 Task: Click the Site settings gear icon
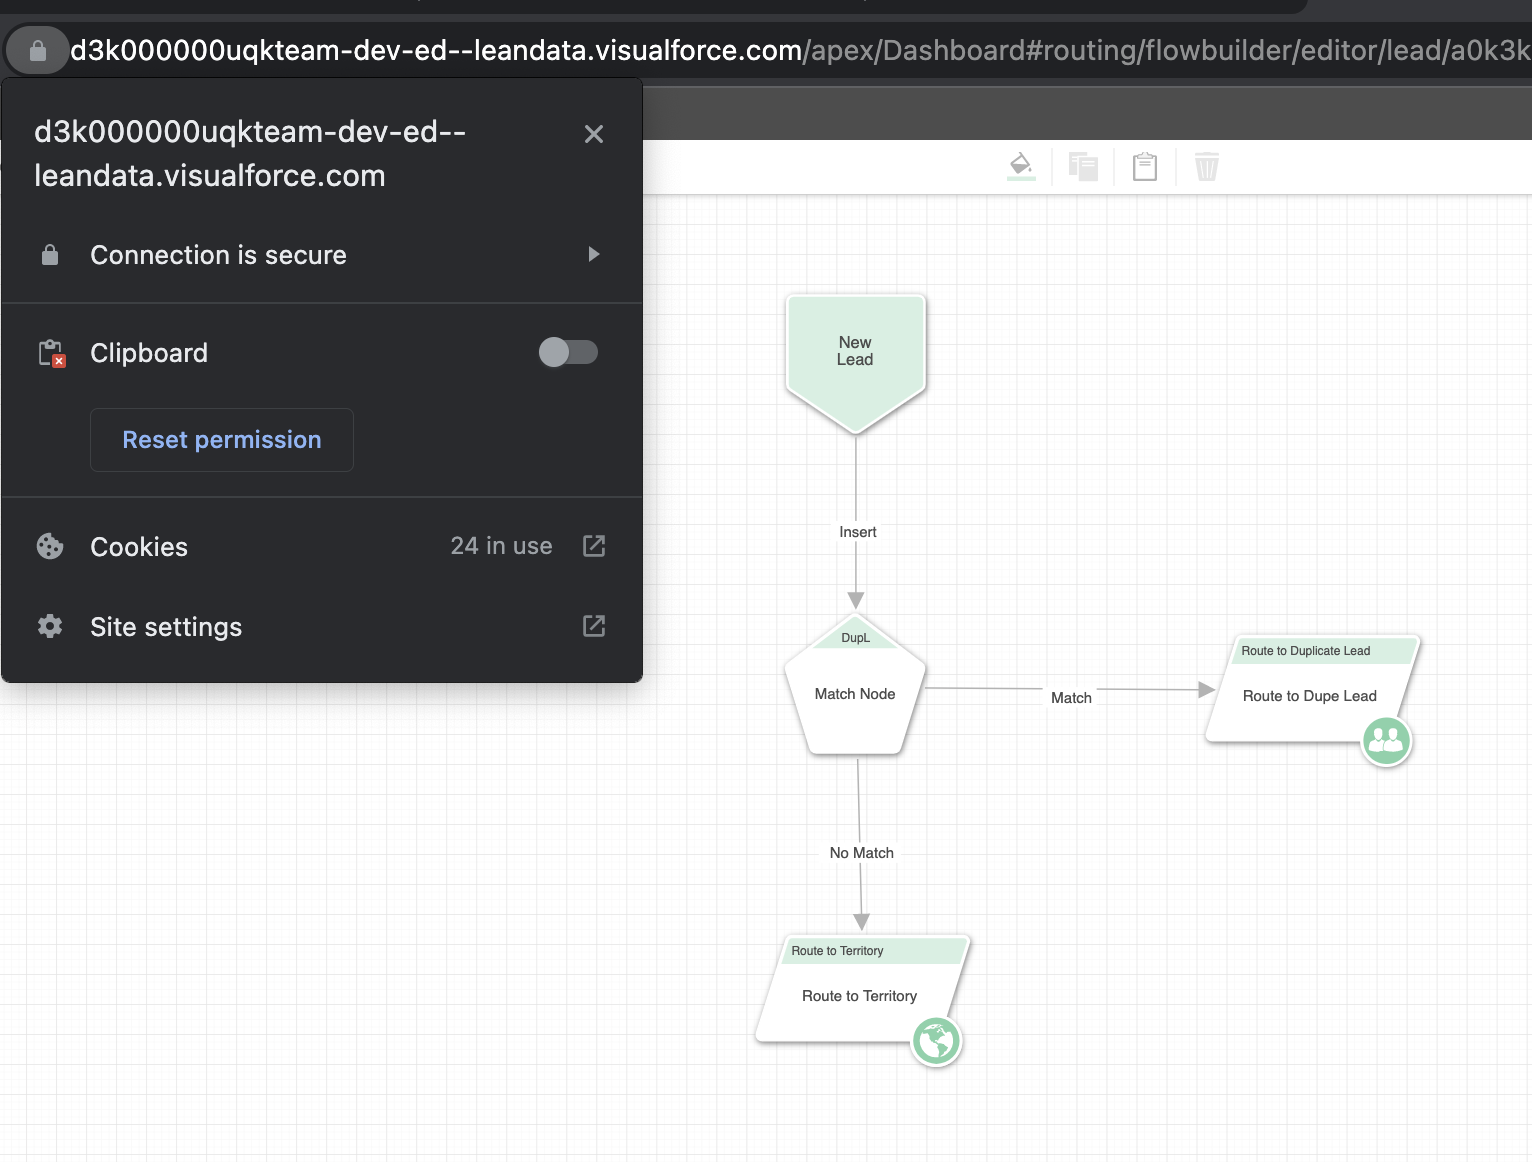pos(50,626)
